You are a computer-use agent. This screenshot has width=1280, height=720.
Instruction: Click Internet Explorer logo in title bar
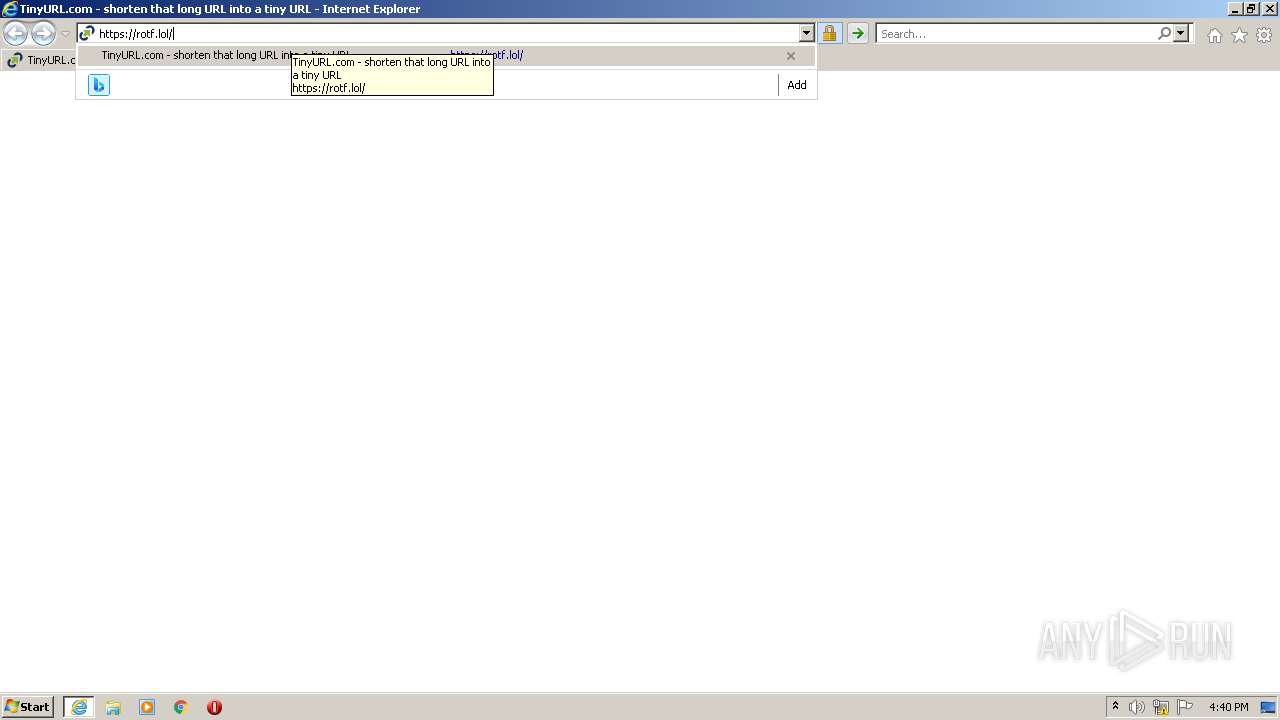click(x=10, y=9)
